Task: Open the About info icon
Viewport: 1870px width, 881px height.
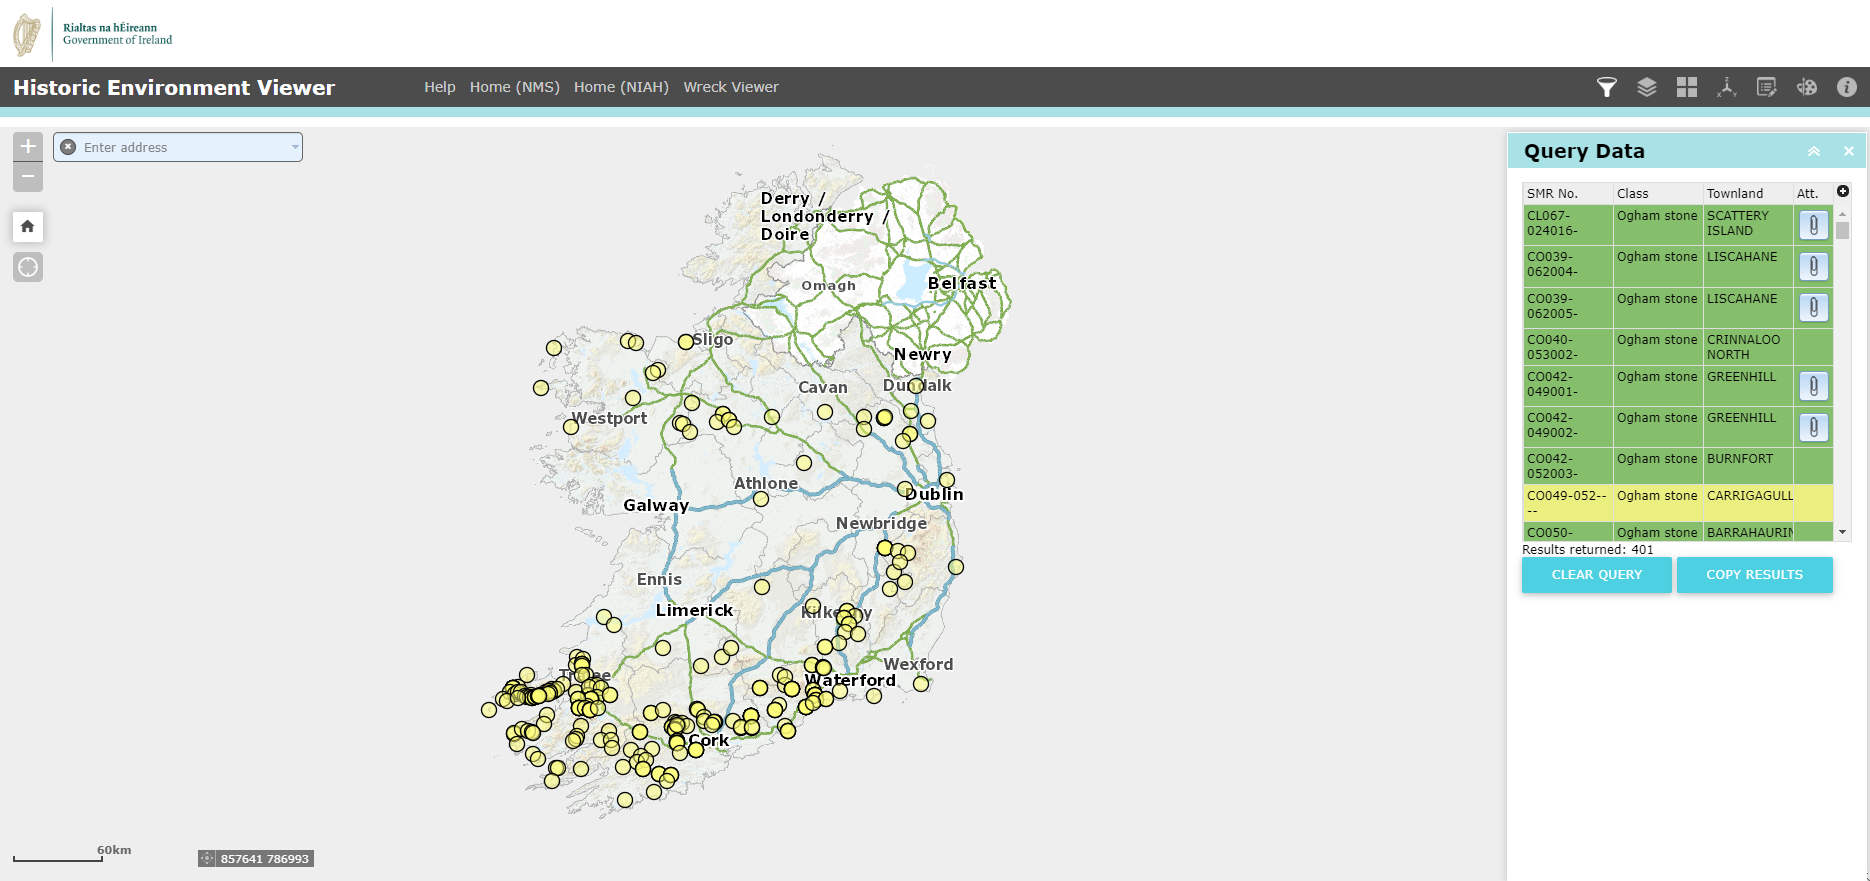Action: [x=1846, y=87]
